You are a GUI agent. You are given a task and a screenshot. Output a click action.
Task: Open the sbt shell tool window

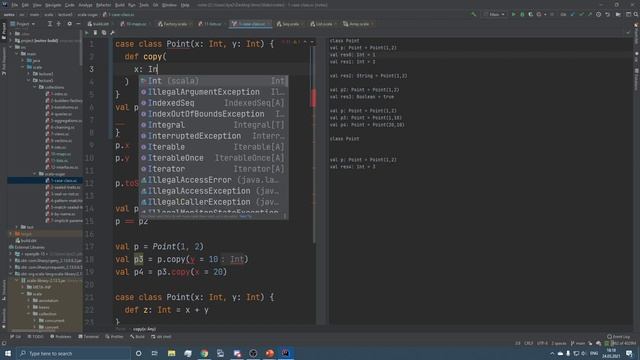(x=161, y=337)
